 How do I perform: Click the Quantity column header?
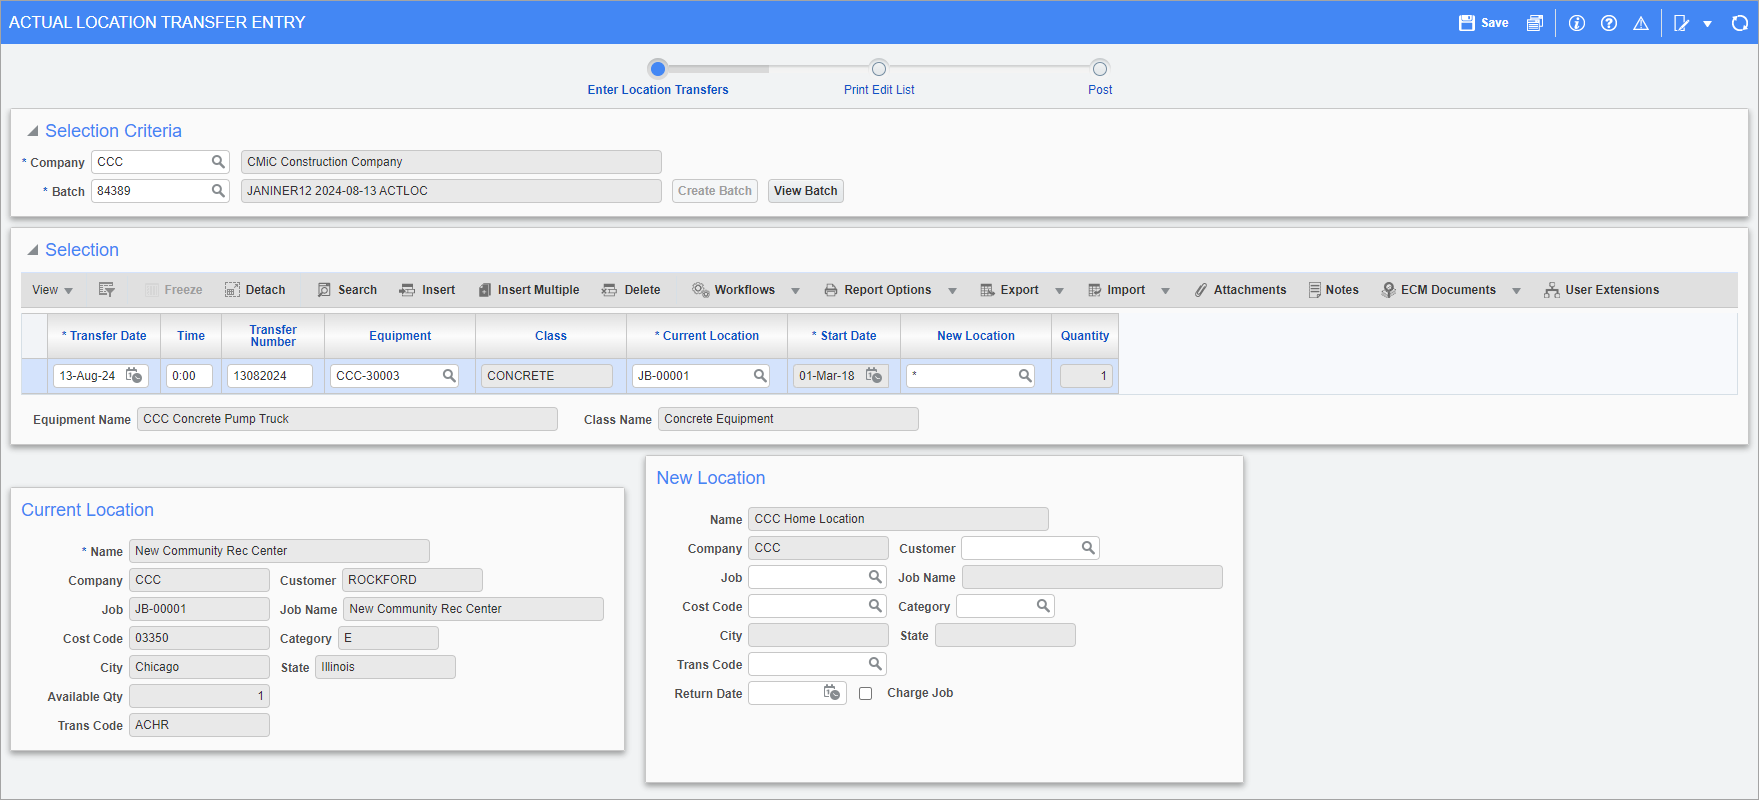point(1085,336)
